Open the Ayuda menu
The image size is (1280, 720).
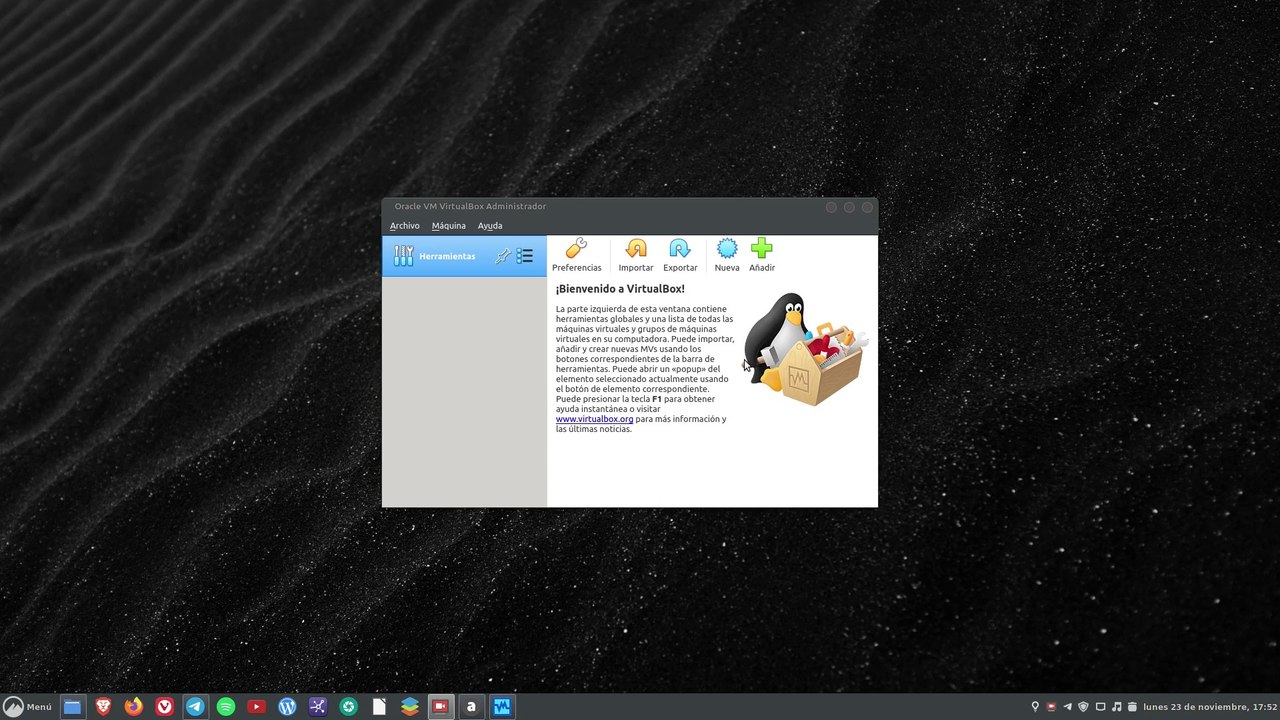click(x=490, y=226)
